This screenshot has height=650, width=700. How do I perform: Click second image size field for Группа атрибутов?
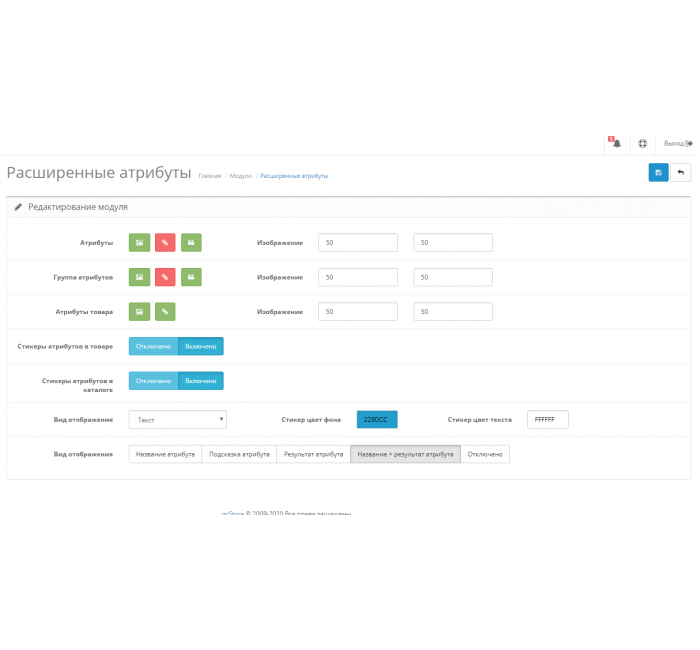click(453, 277)
